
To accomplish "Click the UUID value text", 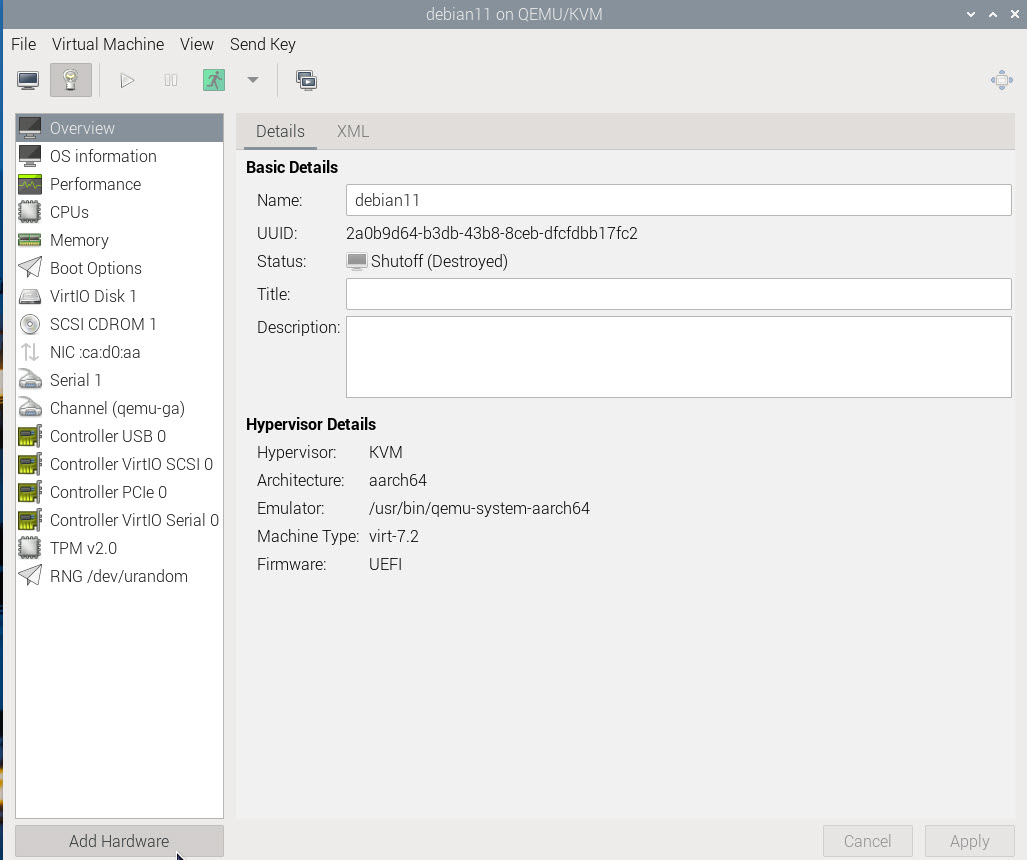I will click(x=492, y=233).
